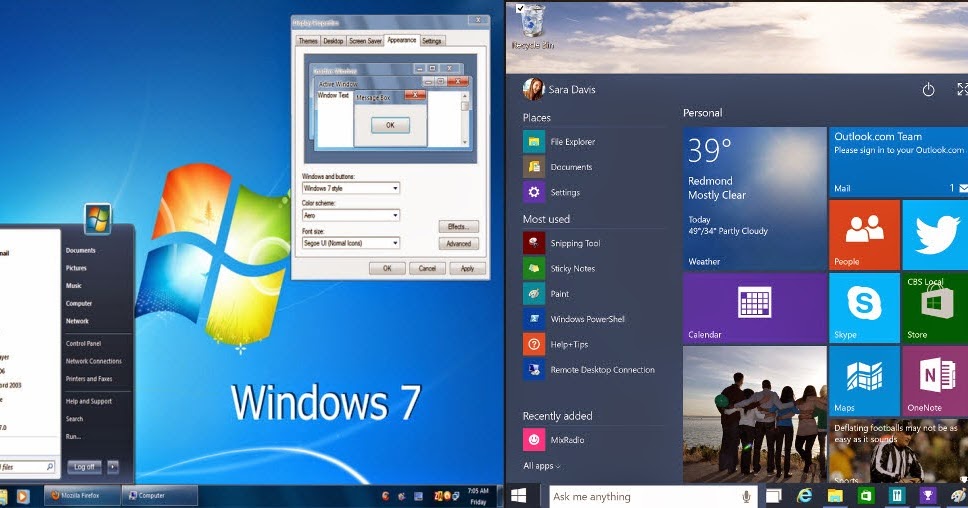The image size is (968, 508).
Task: Click the Sara Davis user avatar
Action: [x=533, y=90]
